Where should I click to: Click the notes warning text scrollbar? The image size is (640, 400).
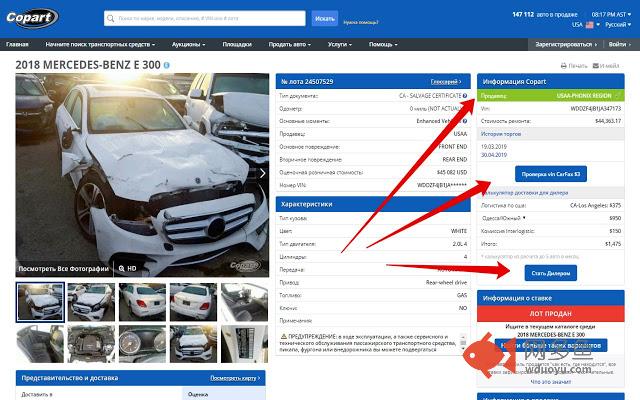coord(463,343)
